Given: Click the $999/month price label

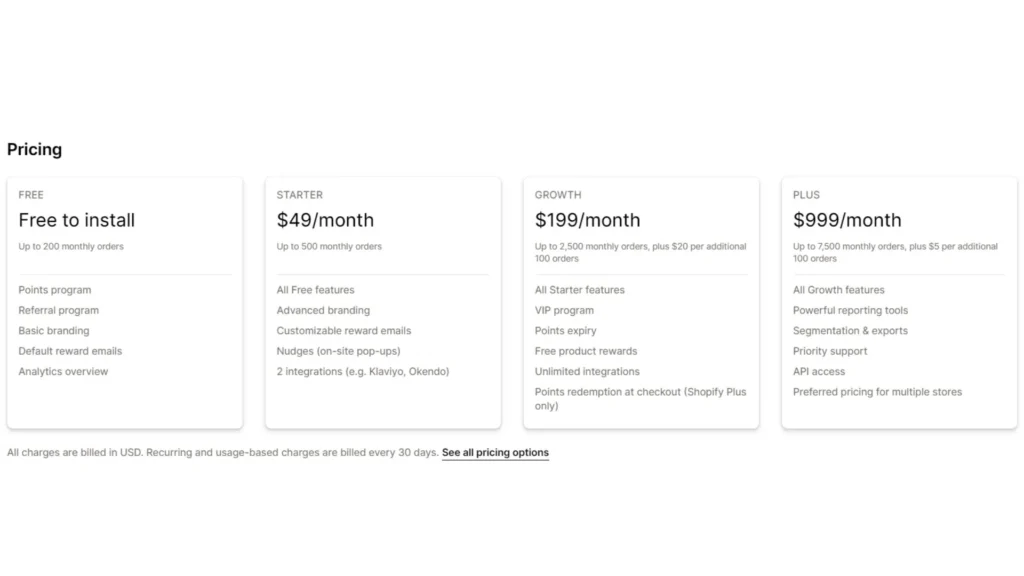Looking at the screenshot, I should click(x=847, y=220).
